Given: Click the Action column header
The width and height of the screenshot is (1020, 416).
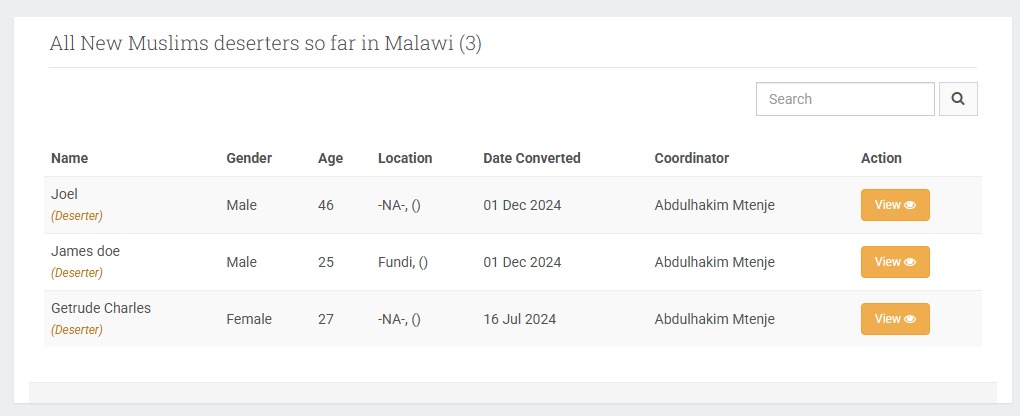Looking at the screenshot, I should pyautogui.click(x=881, y=158).
